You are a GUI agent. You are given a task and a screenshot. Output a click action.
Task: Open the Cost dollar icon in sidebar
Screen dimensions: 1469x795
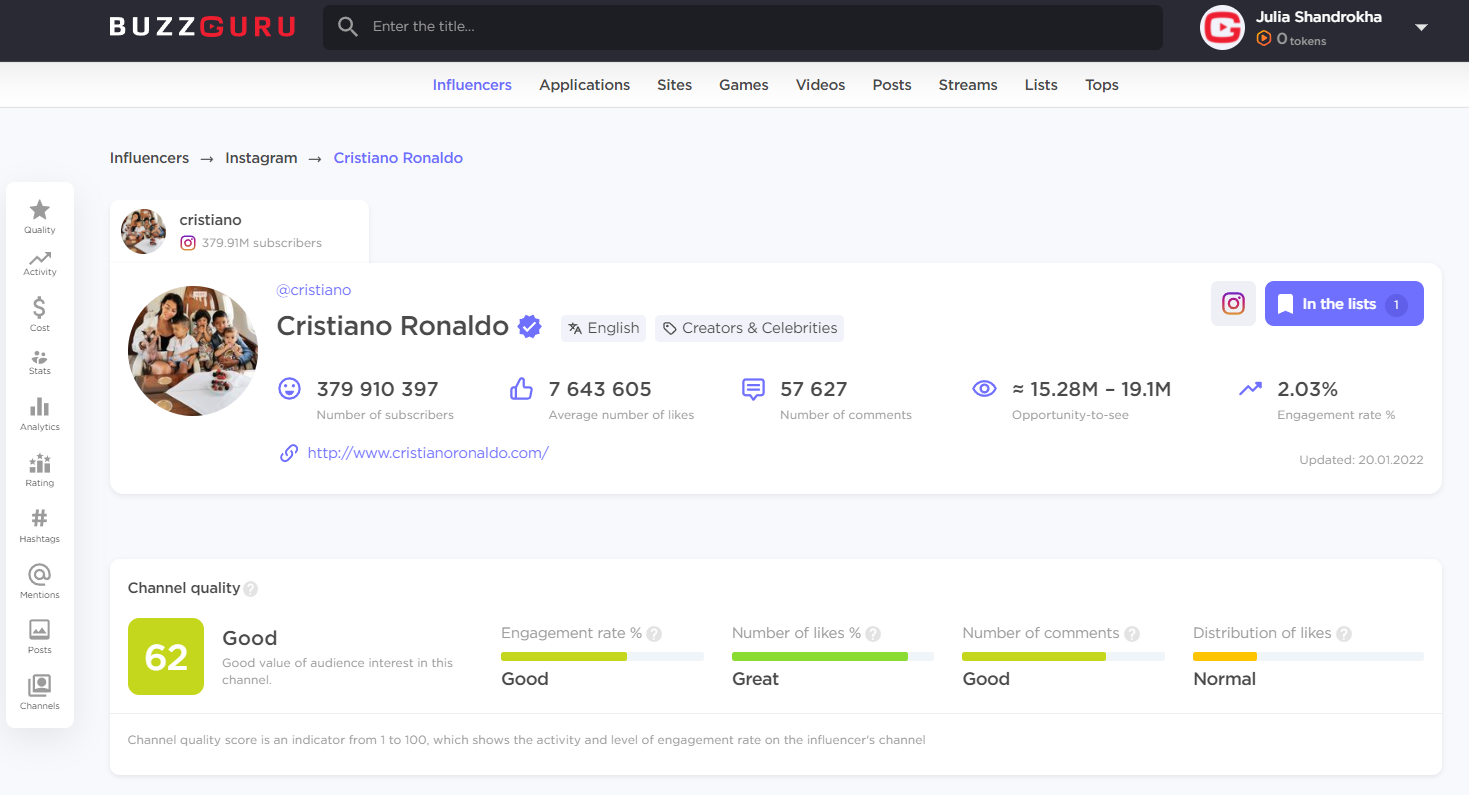[40, 313]
